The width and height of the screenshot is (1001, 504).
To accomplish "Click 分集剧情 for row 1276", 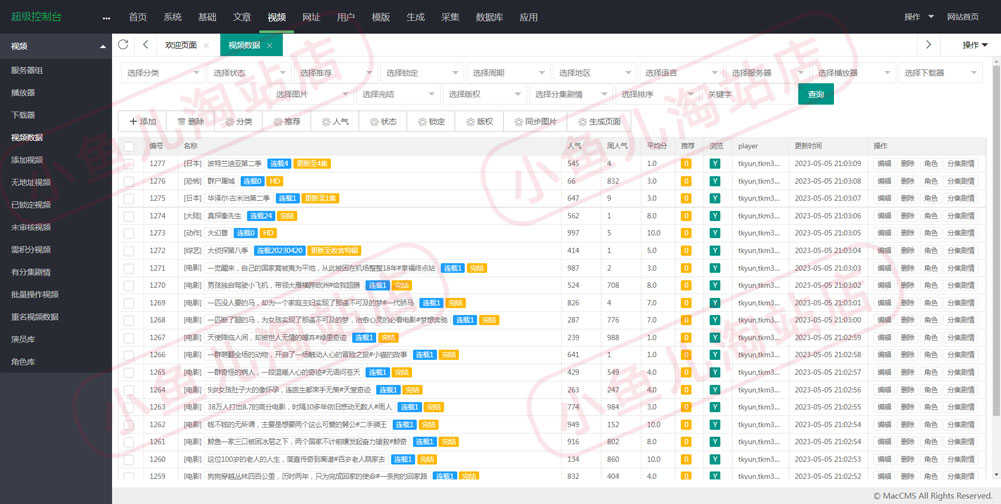I will pos(960,181).
